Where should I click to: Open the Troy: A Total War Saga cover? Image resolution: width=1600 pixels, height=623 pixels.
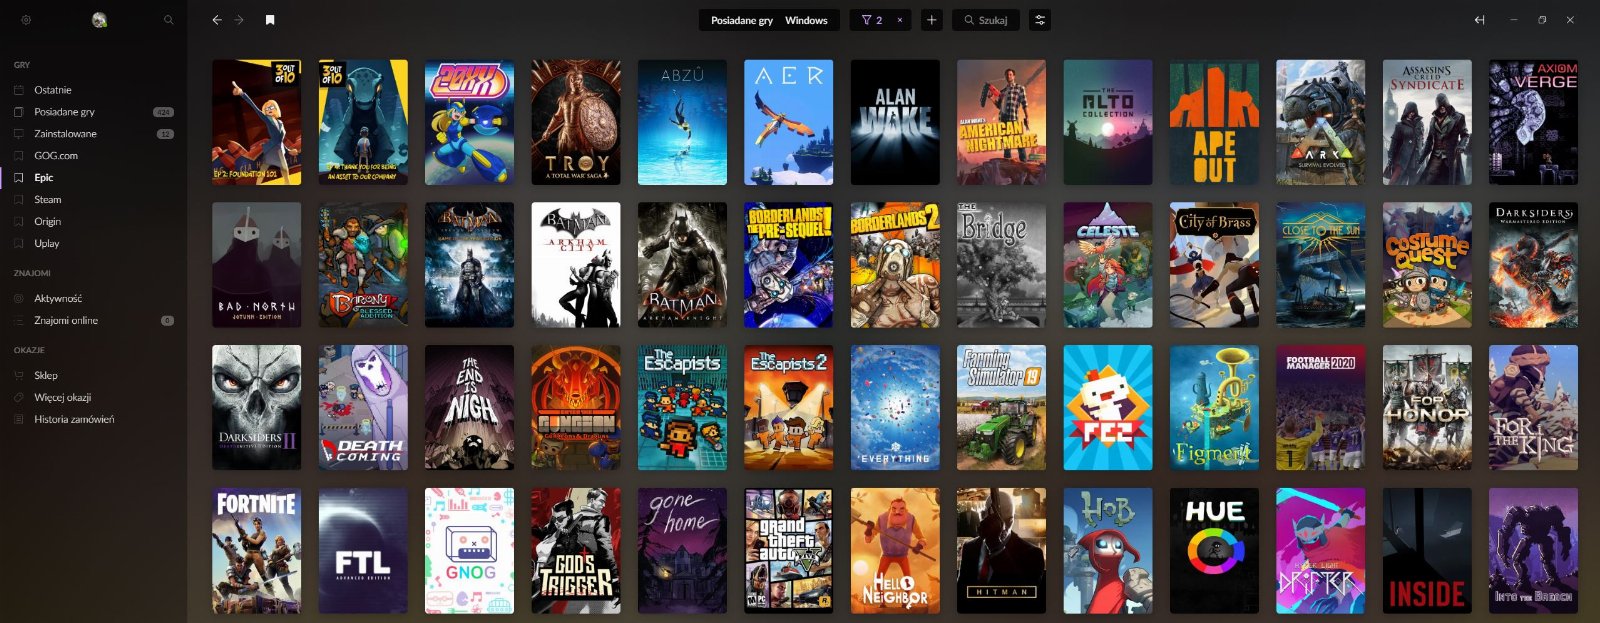(x=576, y=122)
